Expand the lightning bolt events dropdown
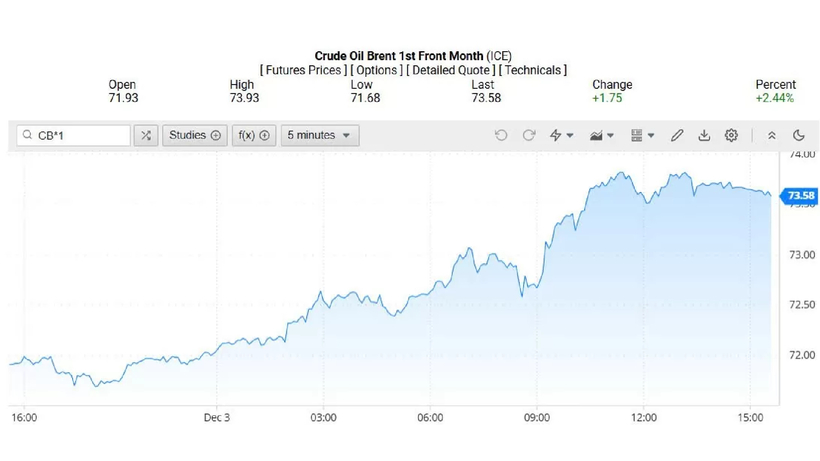Image resolution: width=820 pixels, height=461 pixels. click(562, 136)
